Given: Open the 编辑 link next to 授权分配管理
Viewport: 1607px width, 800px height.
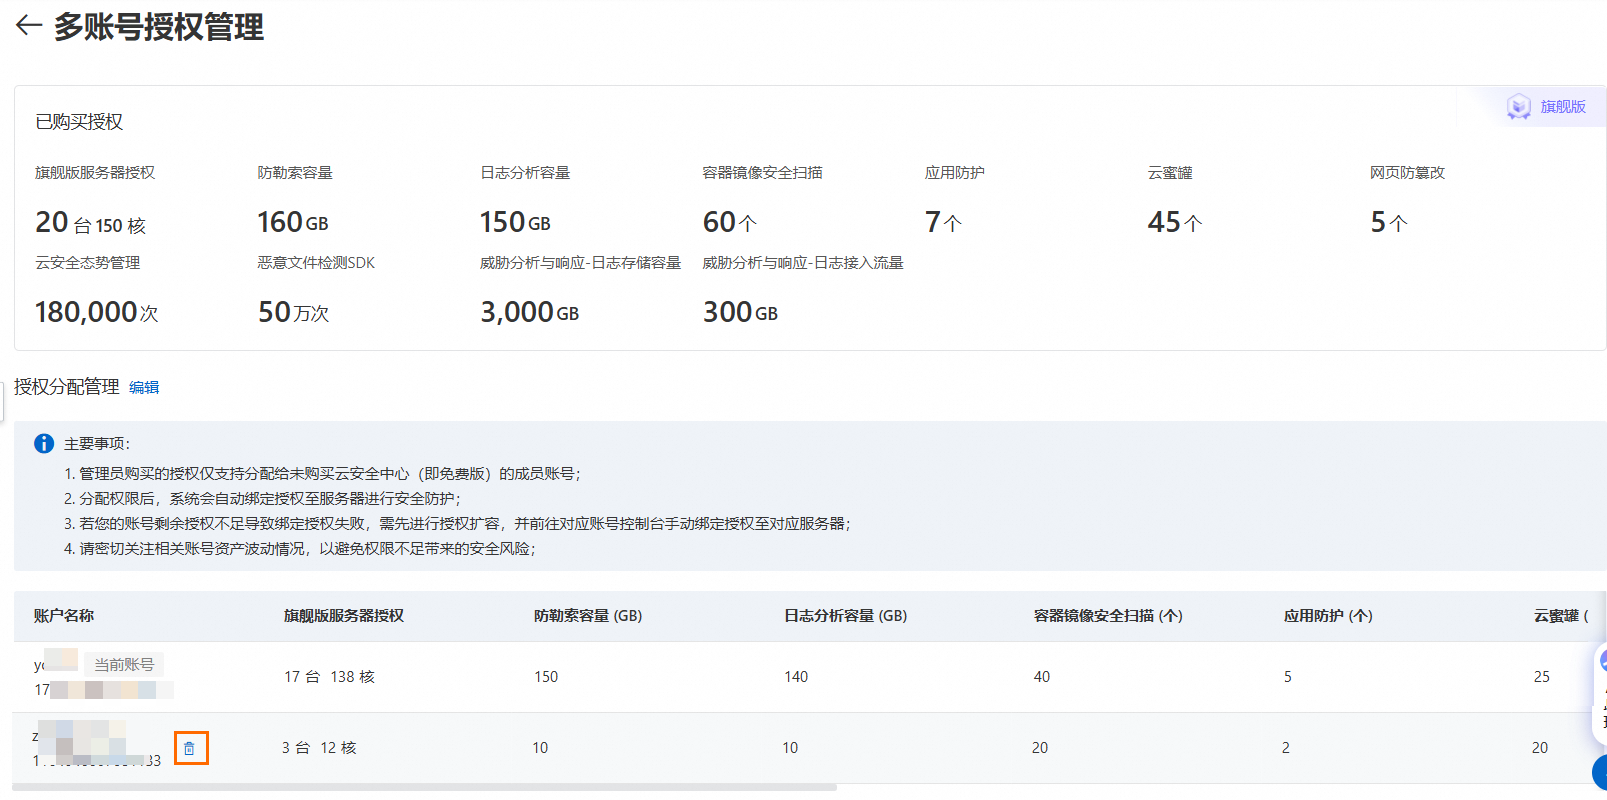Looking at the screenshot, I should click(144, 388).
